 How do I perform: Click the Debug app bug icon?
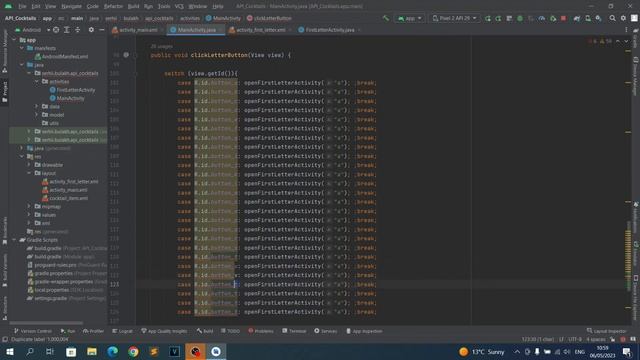(x=520, y=18)
